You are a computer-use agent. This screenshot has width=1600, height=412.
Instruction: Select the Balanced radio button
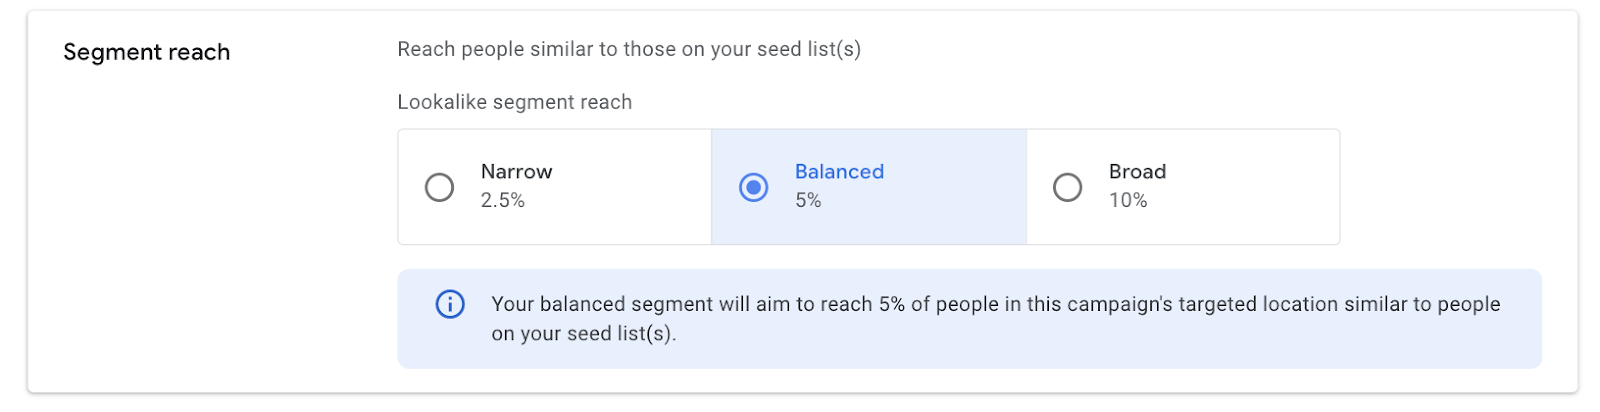coord(753,187)
